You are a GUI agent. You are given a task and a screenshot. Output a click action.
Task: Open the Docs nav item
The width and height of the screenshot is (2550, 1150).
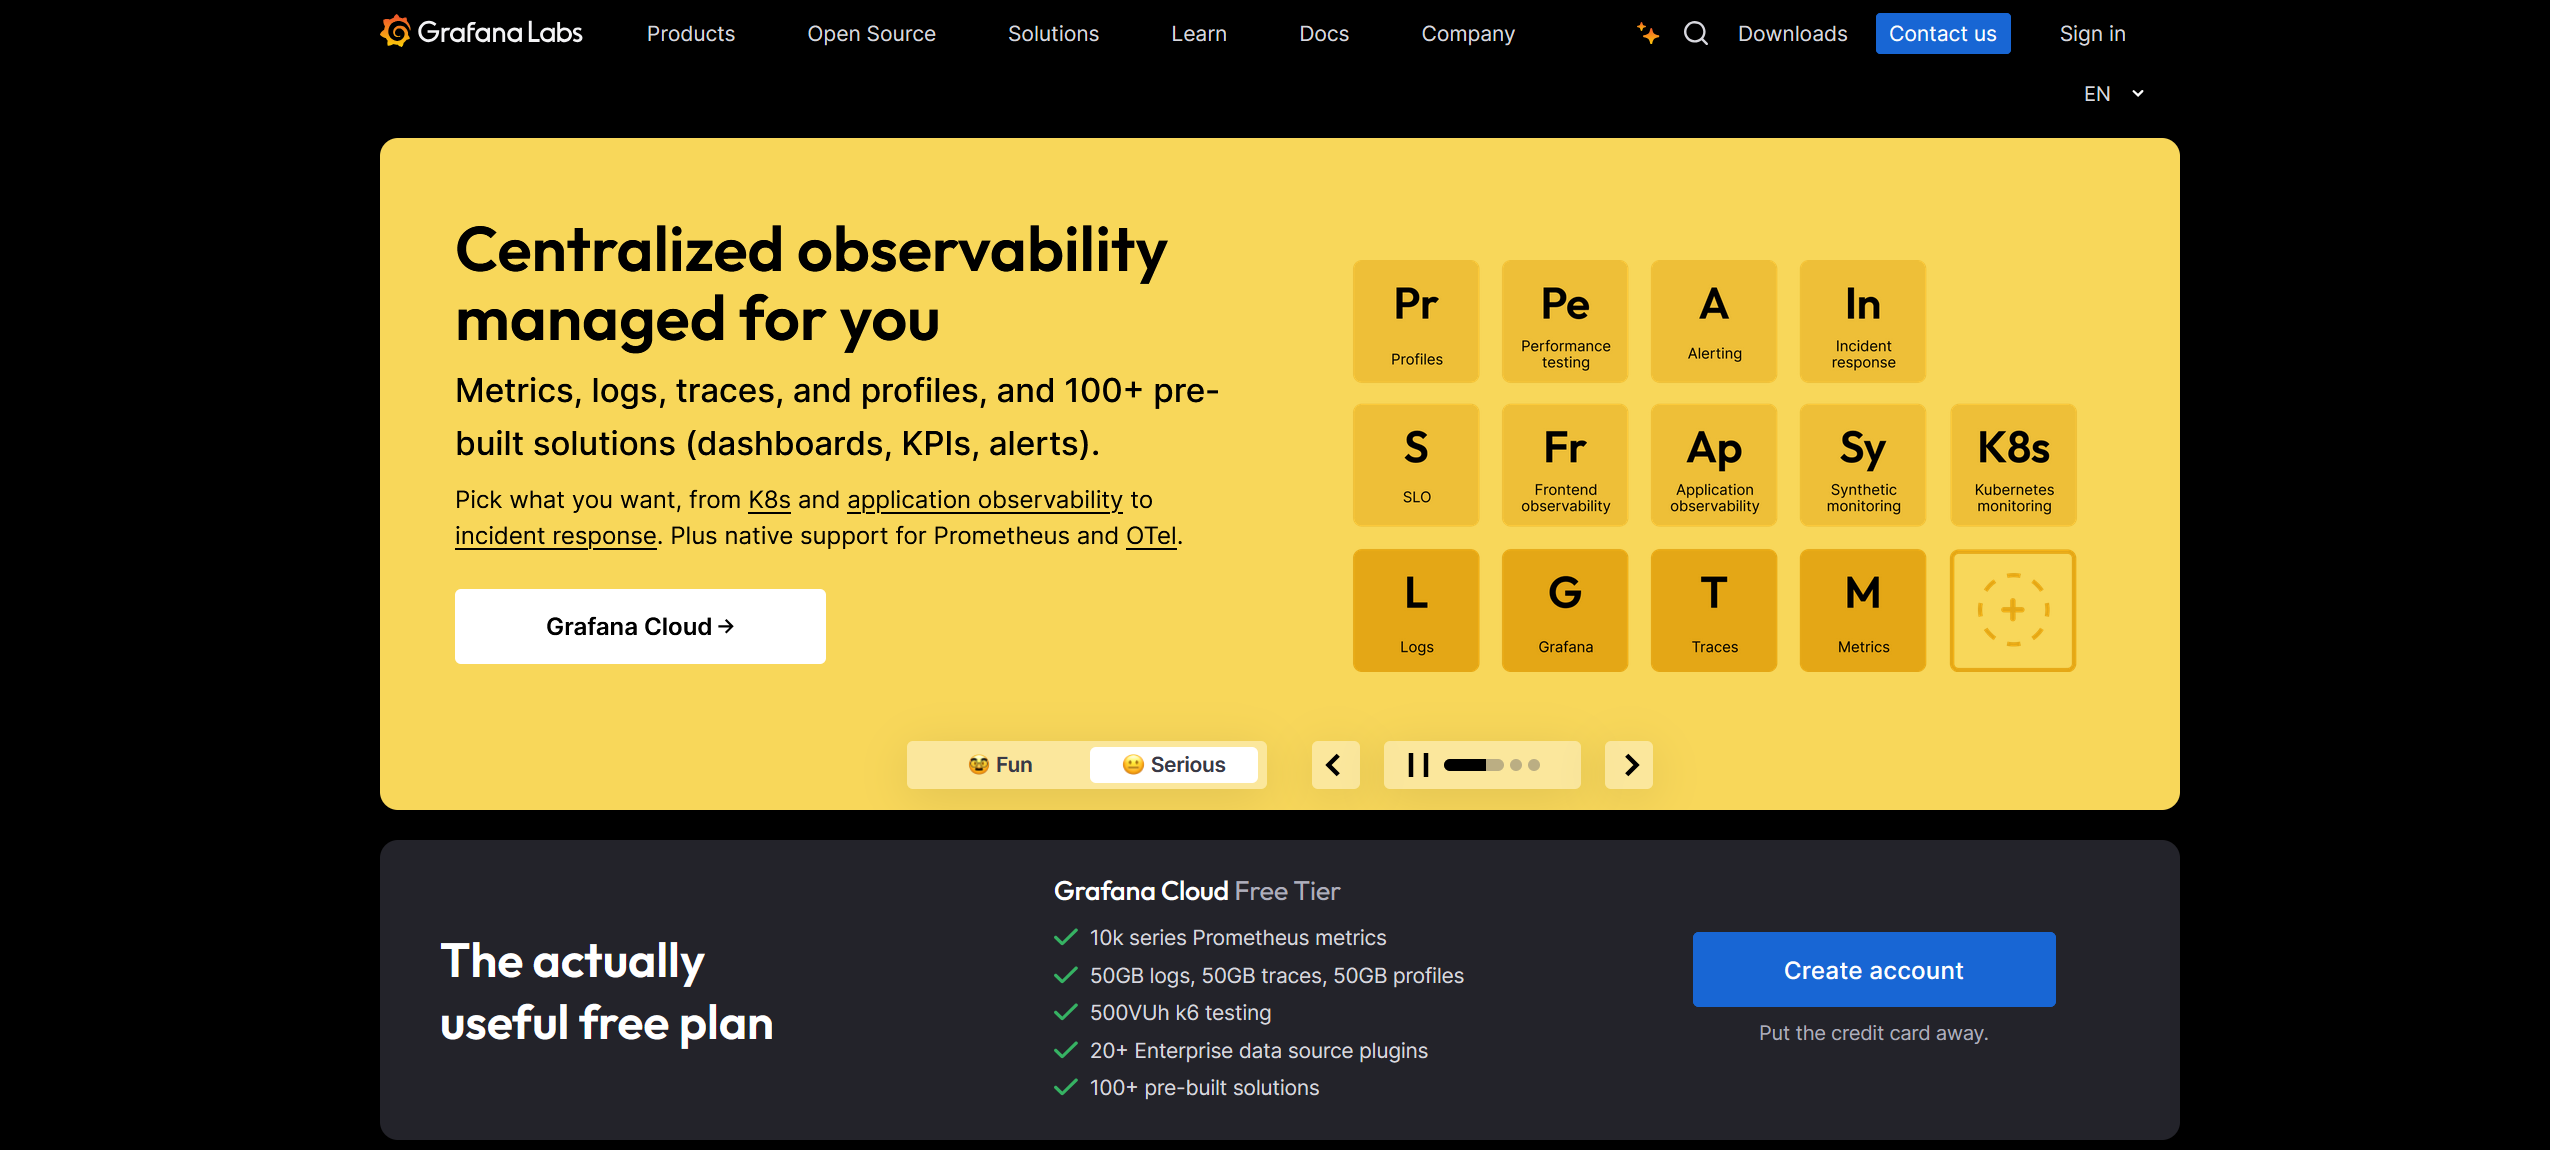pyautogui.click(x=1324, y=34)
